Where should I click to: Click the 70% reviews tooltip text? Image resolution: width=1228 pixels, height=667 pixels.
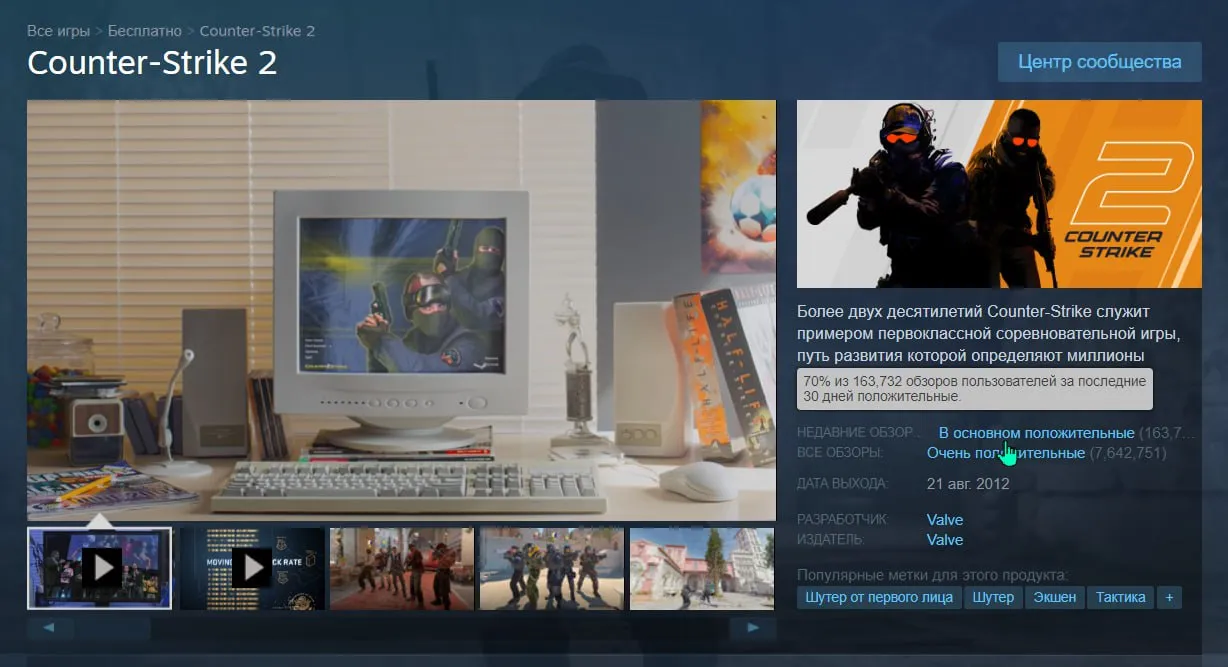[974, 388]
